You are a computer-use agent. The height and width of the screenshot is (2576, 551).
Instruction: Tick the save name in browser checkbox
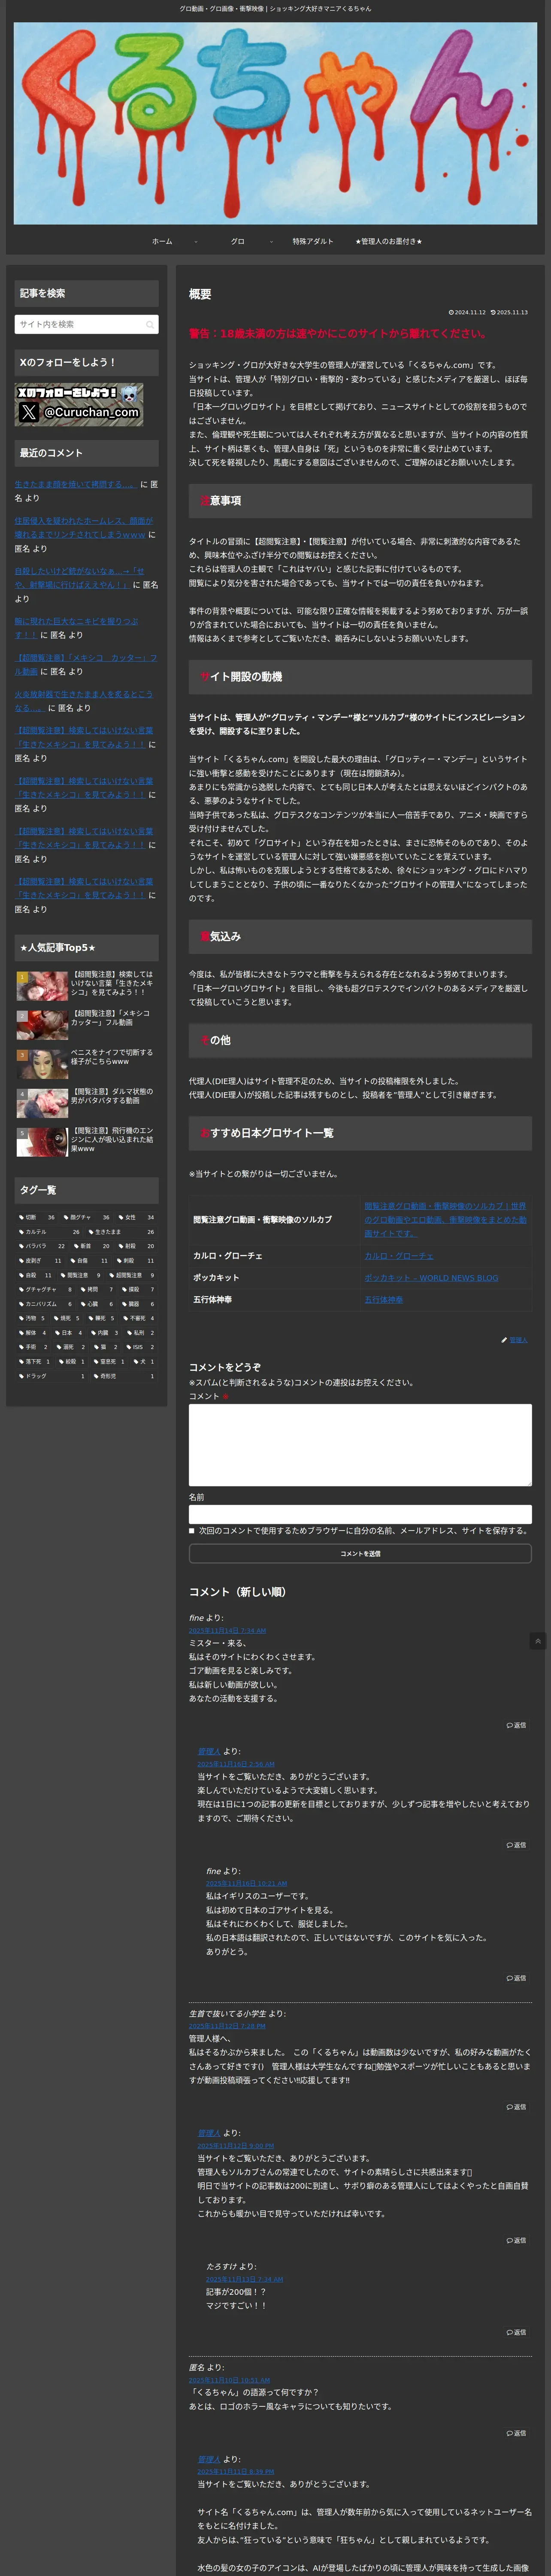tap(192, 1530)
